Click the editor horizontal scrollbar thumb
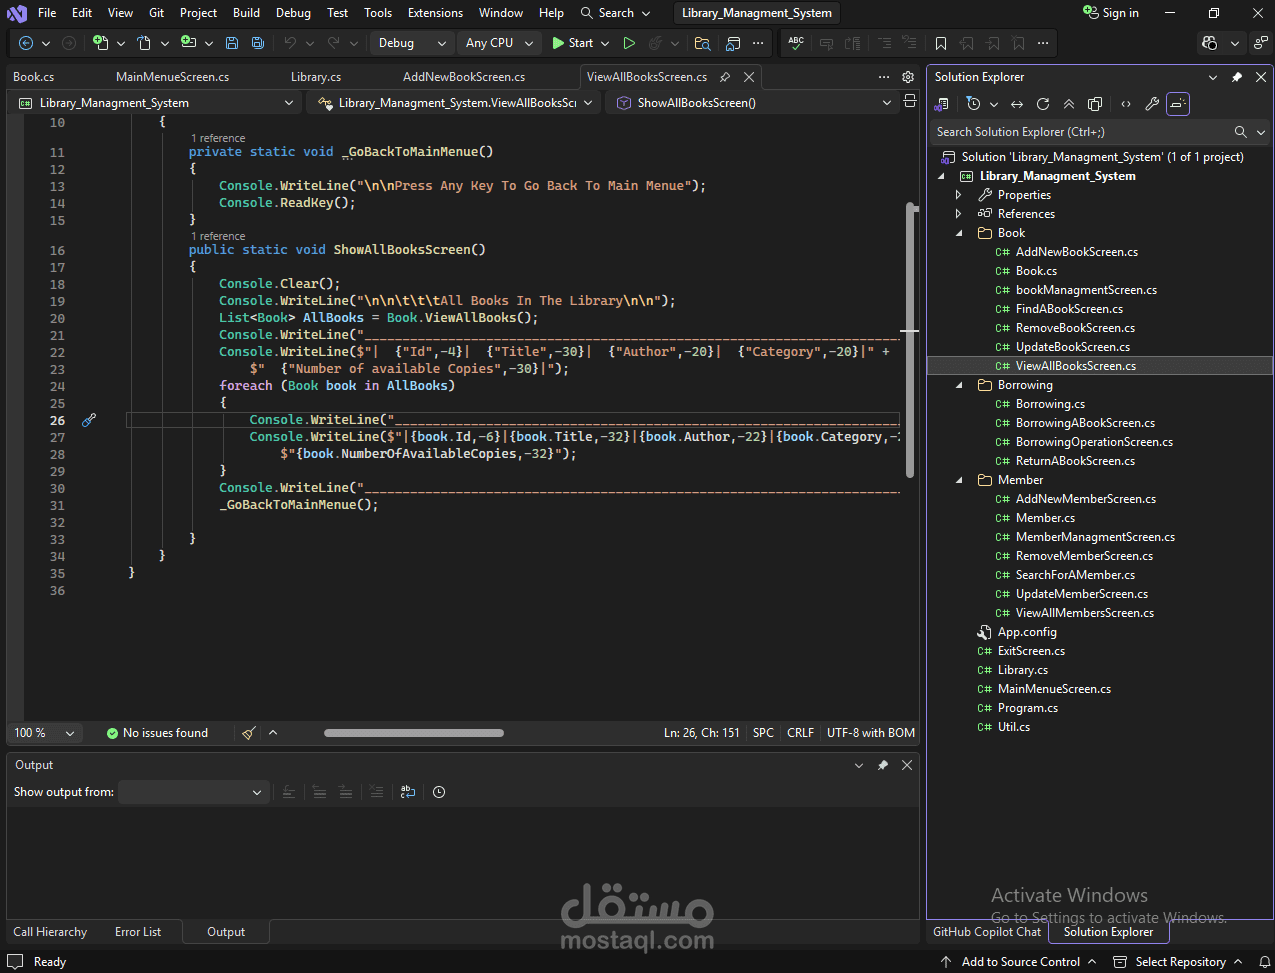1275x973 pixels. 414,733
